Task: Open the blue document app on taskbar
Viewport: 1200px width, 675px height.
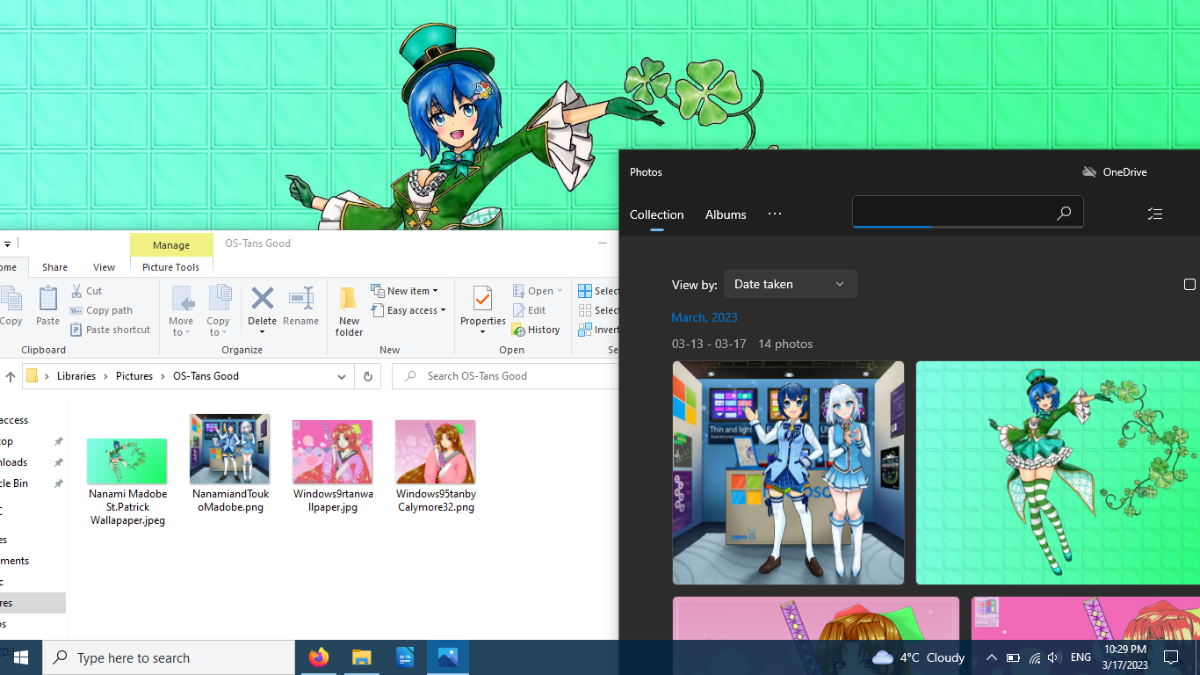Action: 405,658
